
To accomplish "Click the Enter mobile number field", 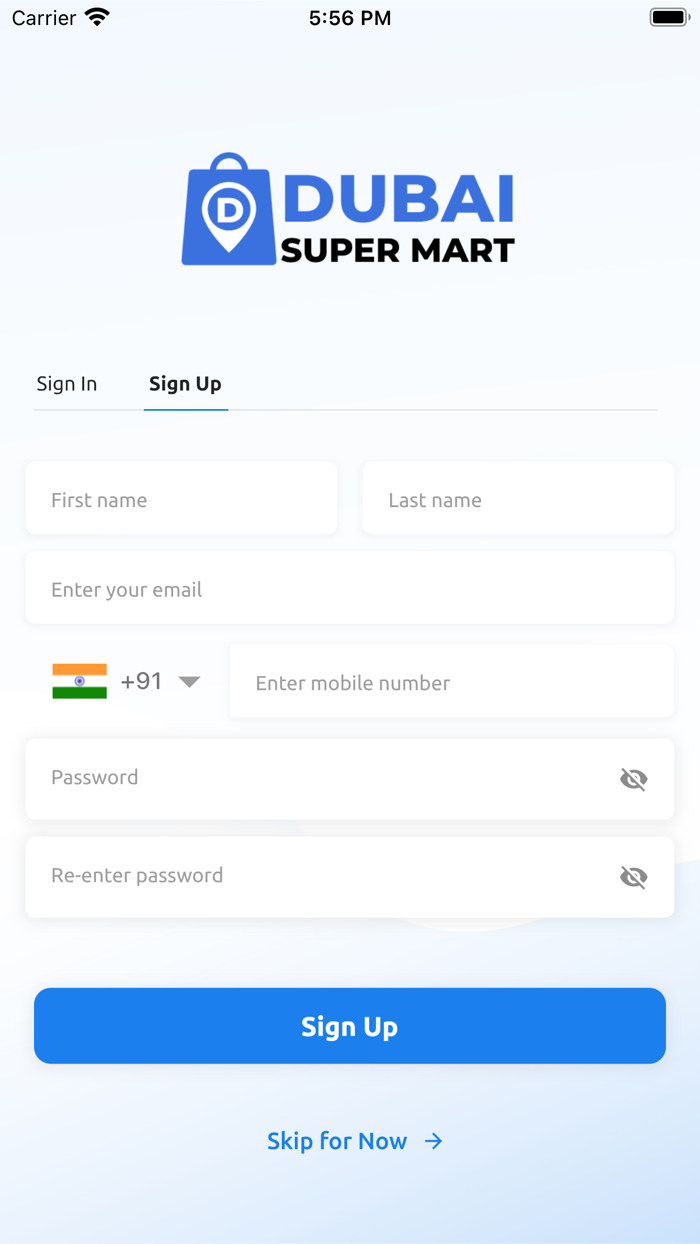I will [451, 682].
